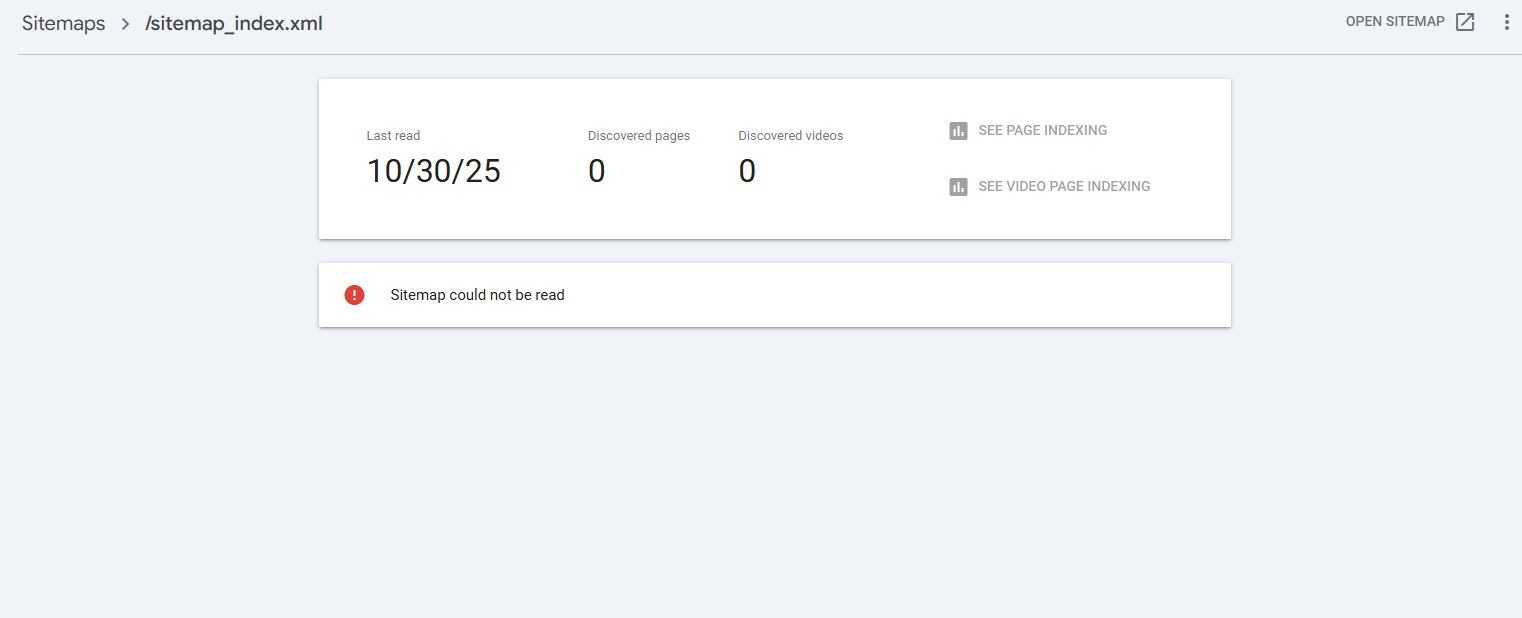
Task: Click the 'Sitemap could not be read' message
Action: tap(477, 295)
